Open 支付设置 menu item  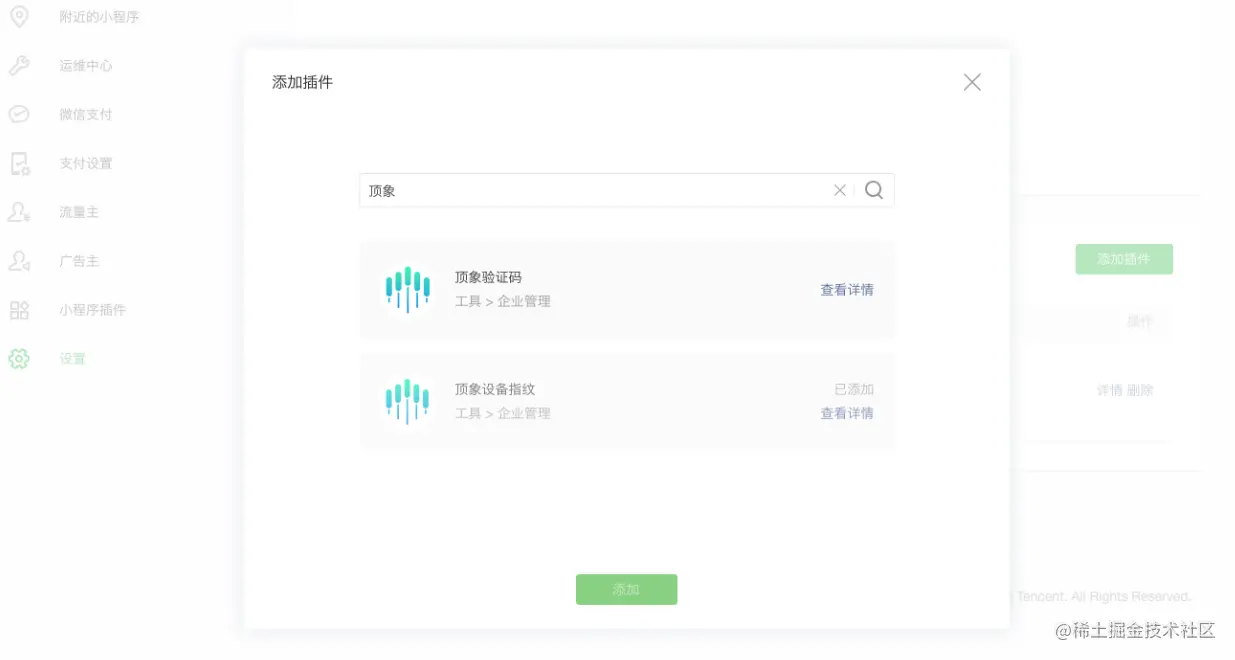pos(86,163)
